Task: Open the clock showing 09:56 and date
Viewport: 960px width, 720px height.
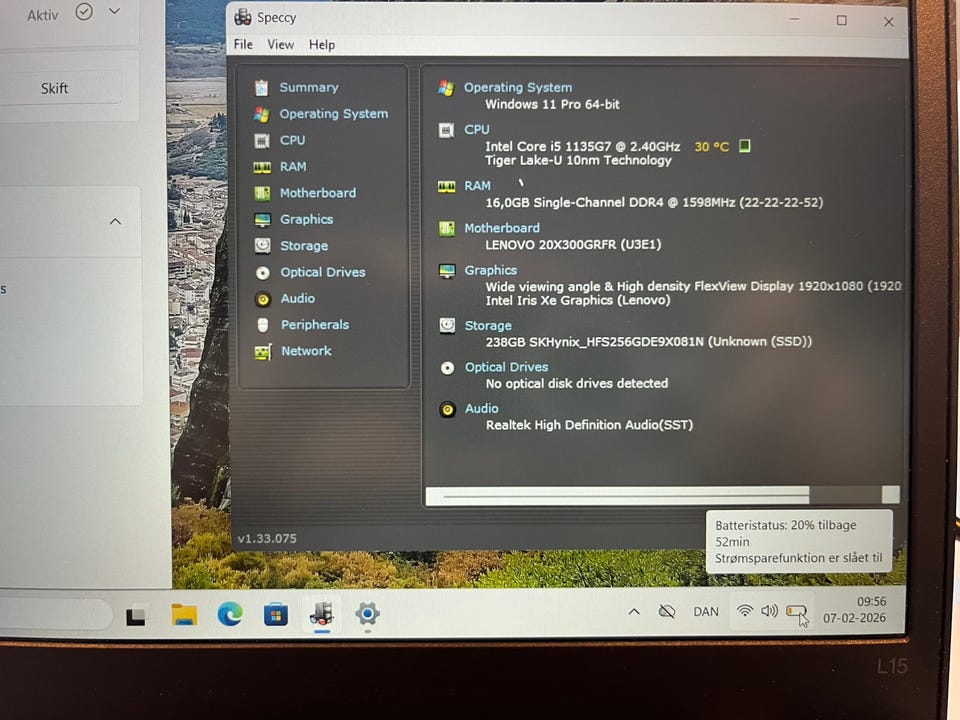Action: point(854,610)
